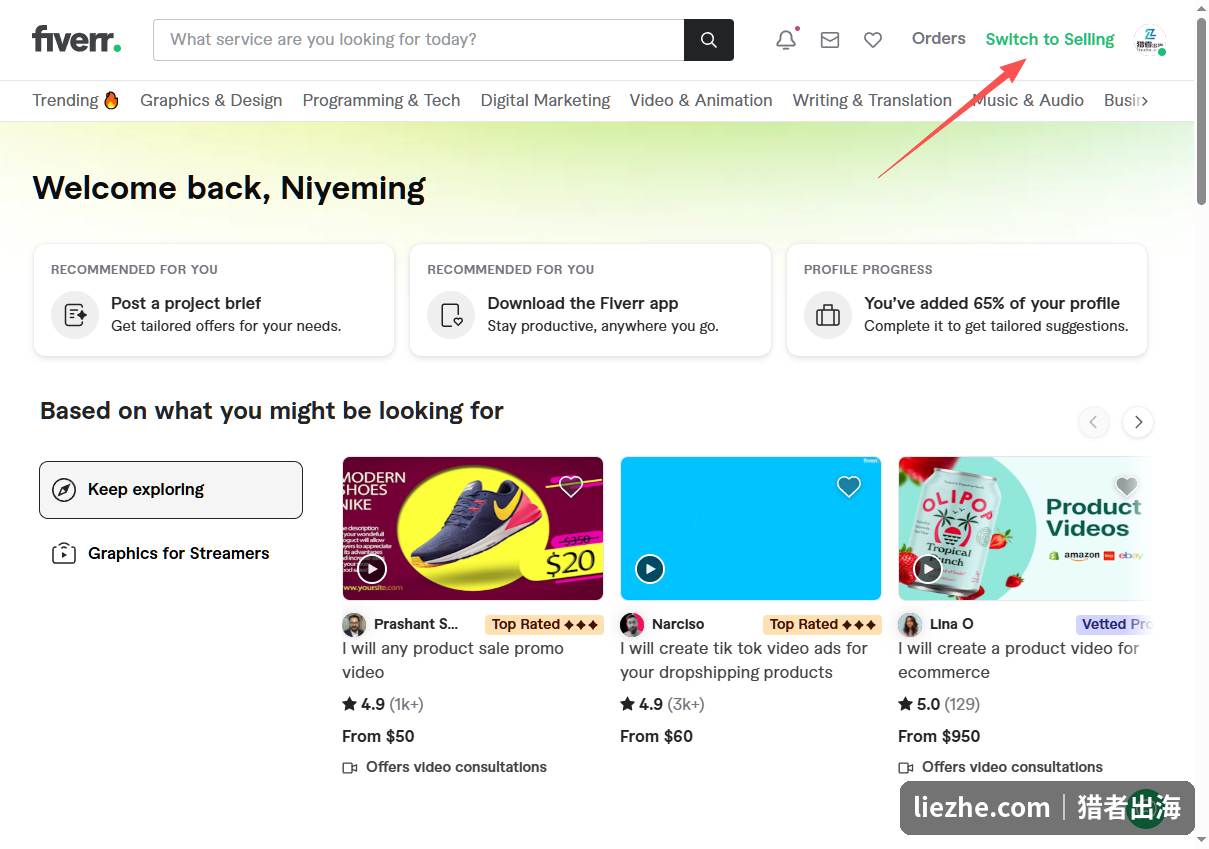This screenshot has width=1209, height=849.
Task: Play the Olipop product video preview
Action: (x=928, y=569)
